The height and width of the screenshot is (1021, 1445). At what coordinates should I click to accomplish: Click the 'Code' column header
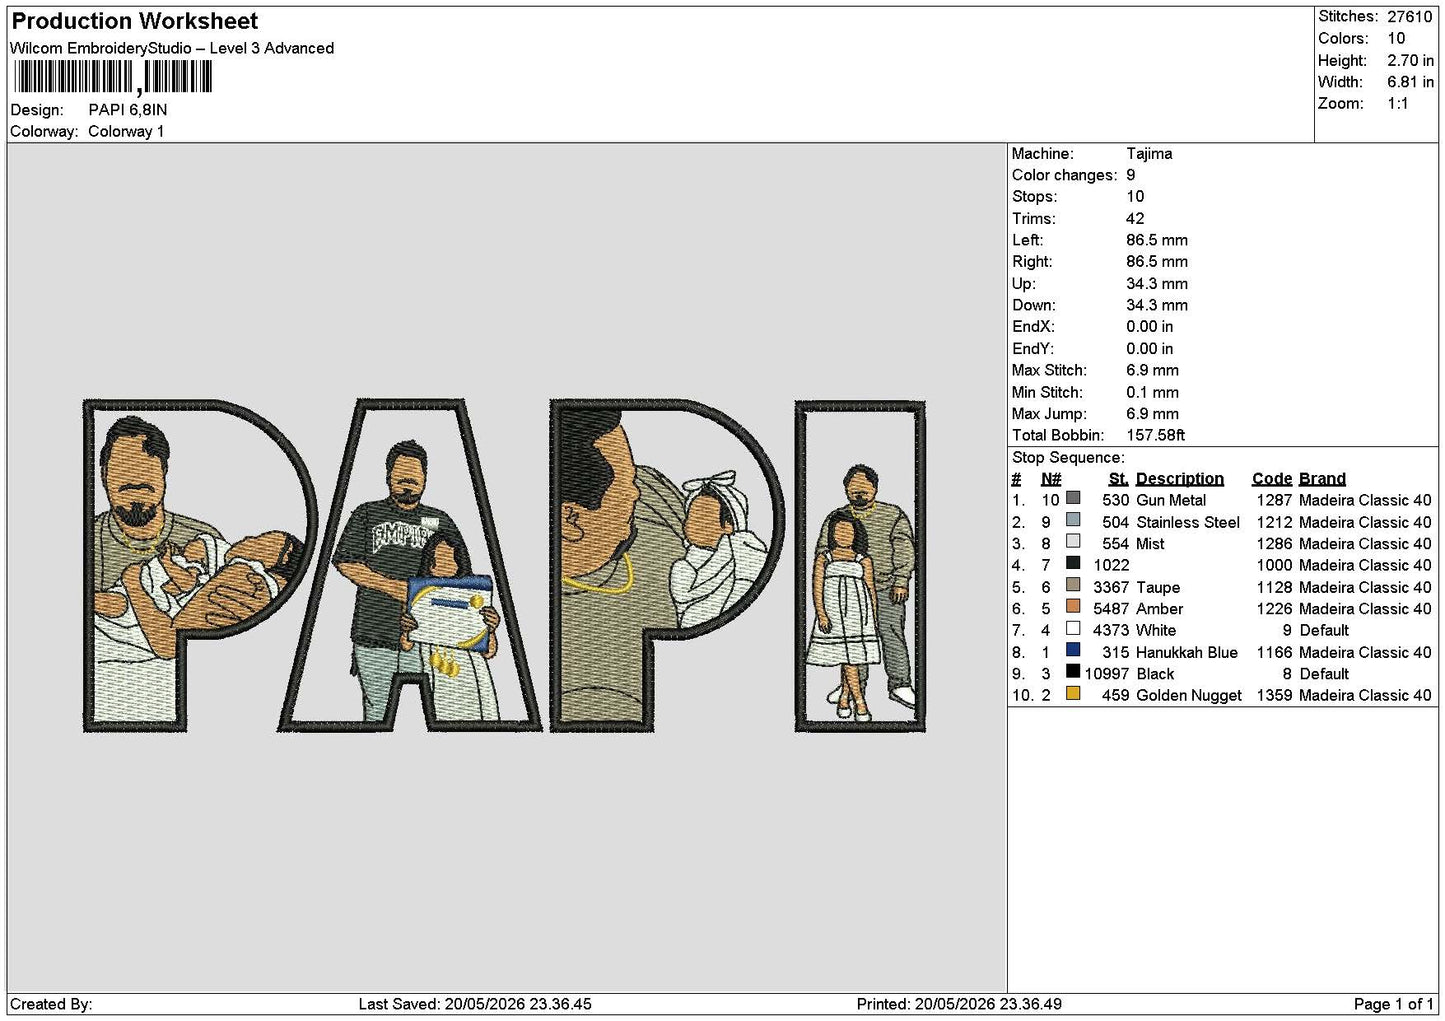click(x=1272, y=478)
